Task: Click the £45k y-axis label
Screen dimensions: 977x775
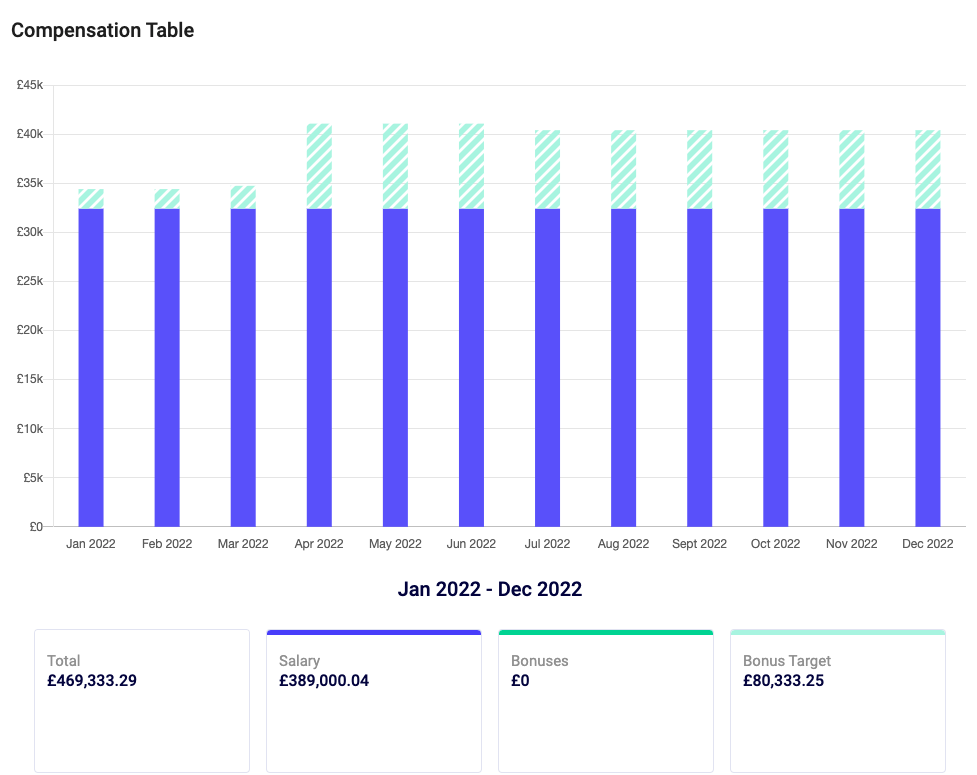Action: point(29,85)
